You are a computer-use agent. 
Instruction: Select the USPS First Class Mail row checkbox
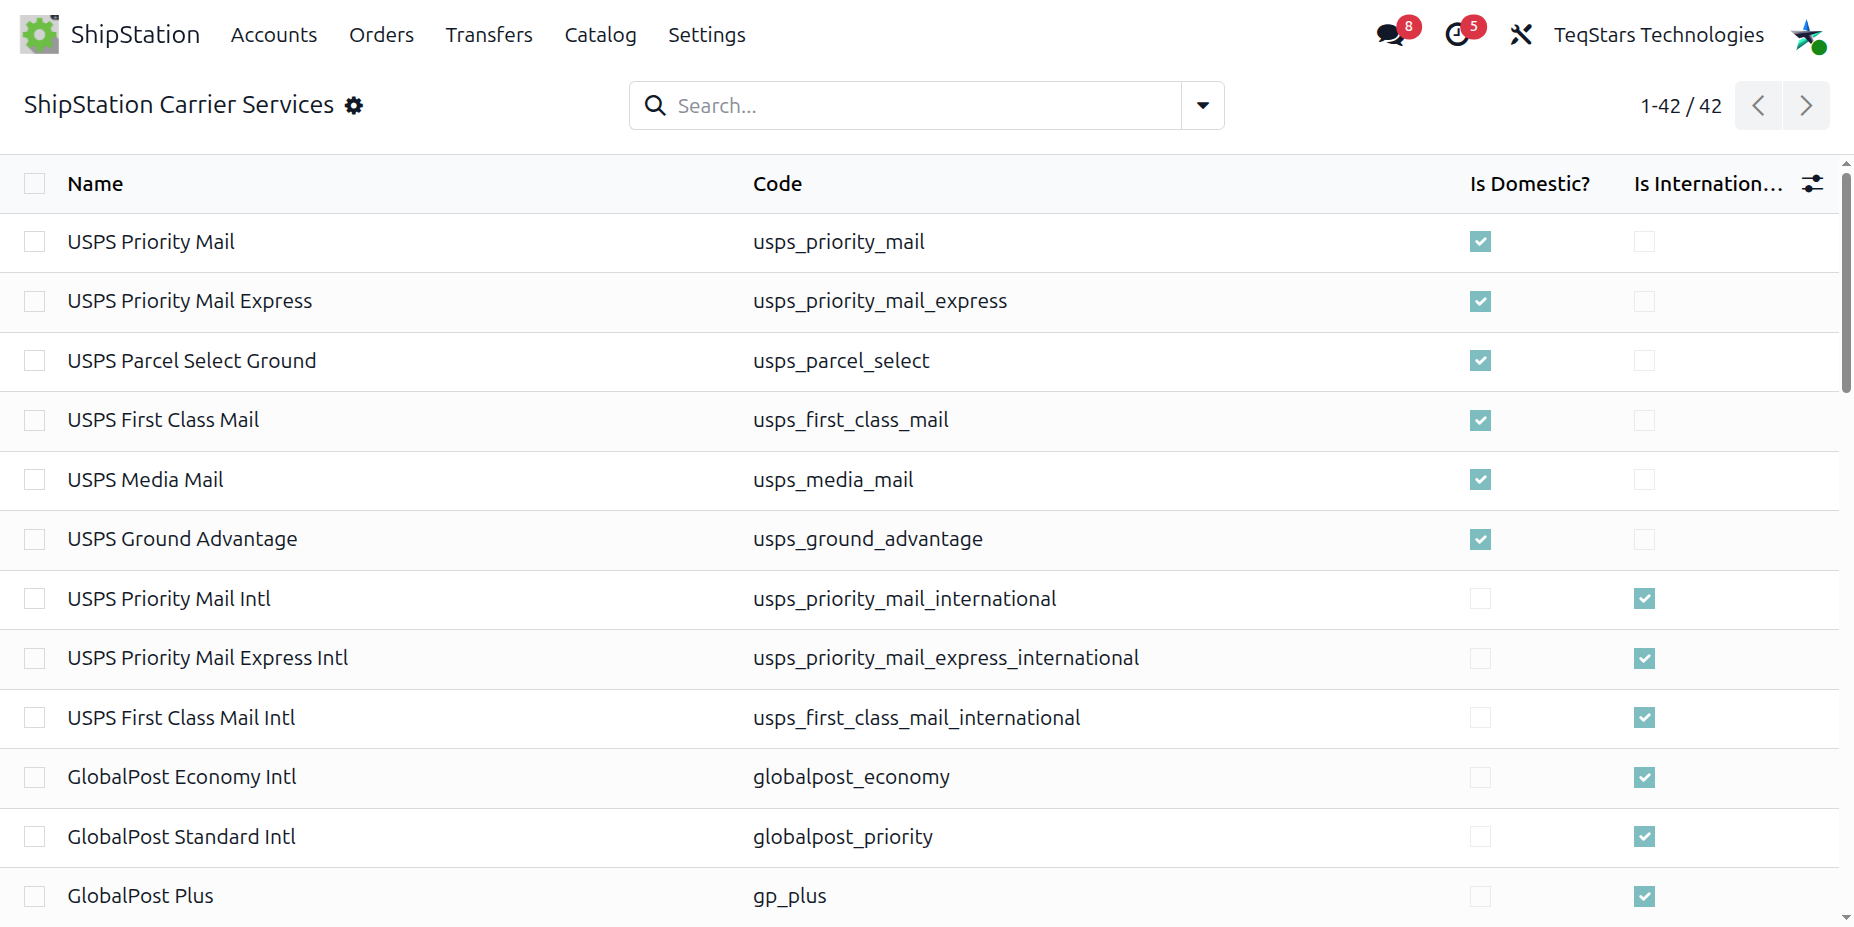(35, 420)
